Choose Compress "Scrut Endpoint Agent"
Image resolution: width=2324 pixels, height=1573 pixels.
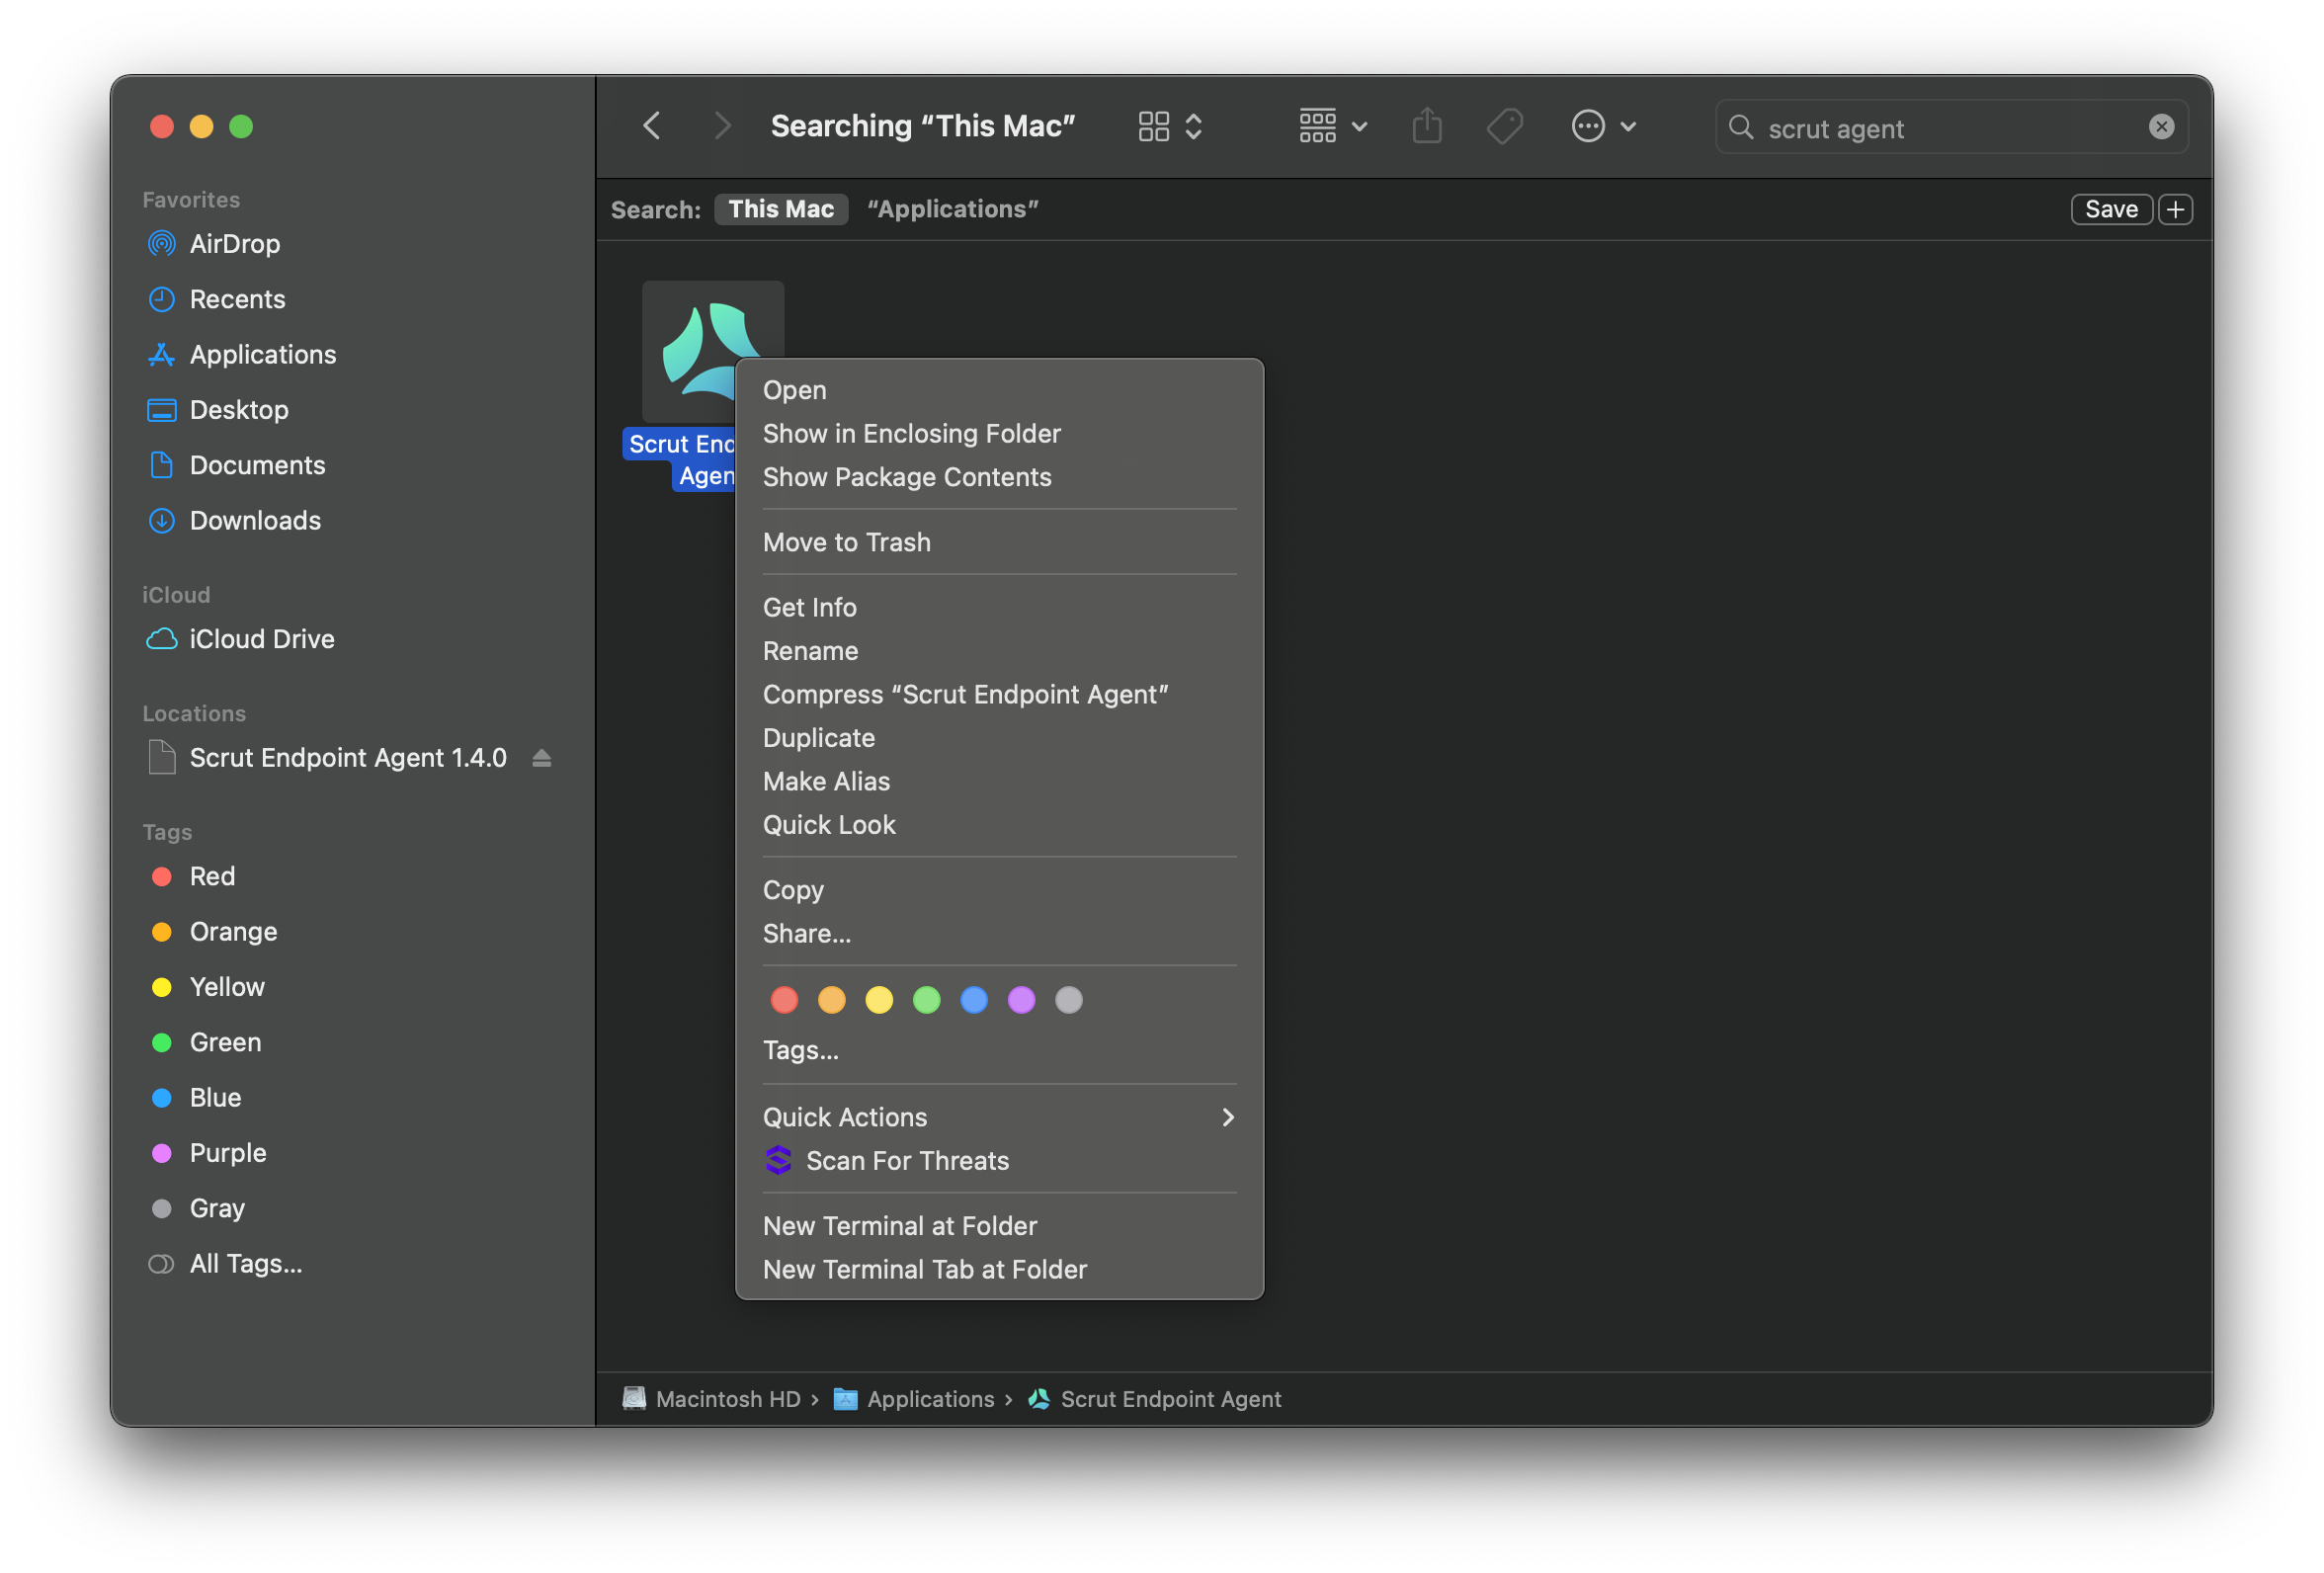[999, 694]
